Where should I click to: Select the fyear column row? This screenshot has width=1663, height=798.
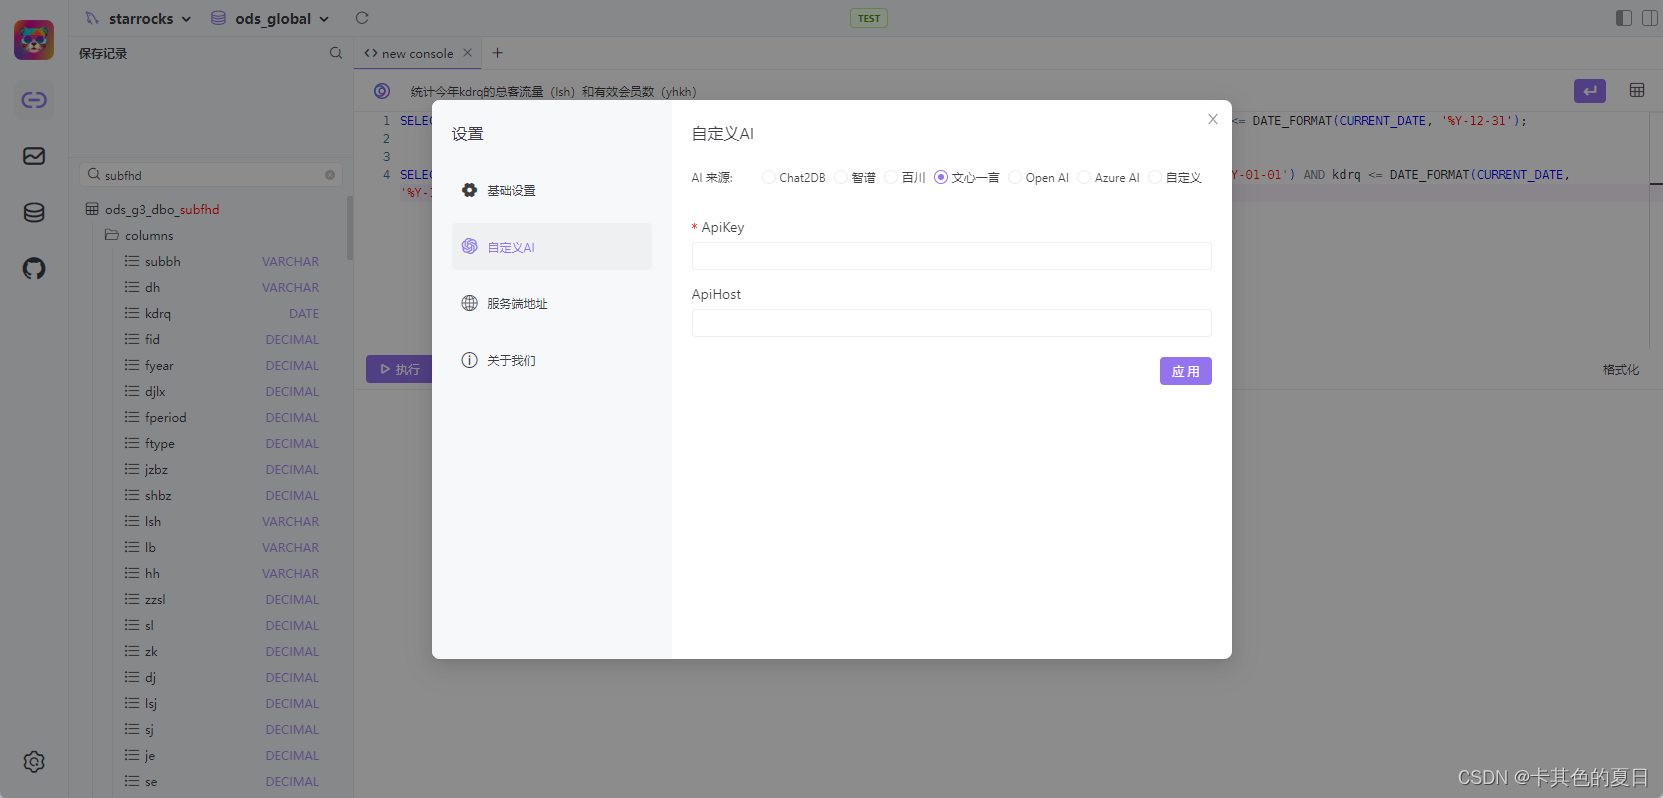221,365
